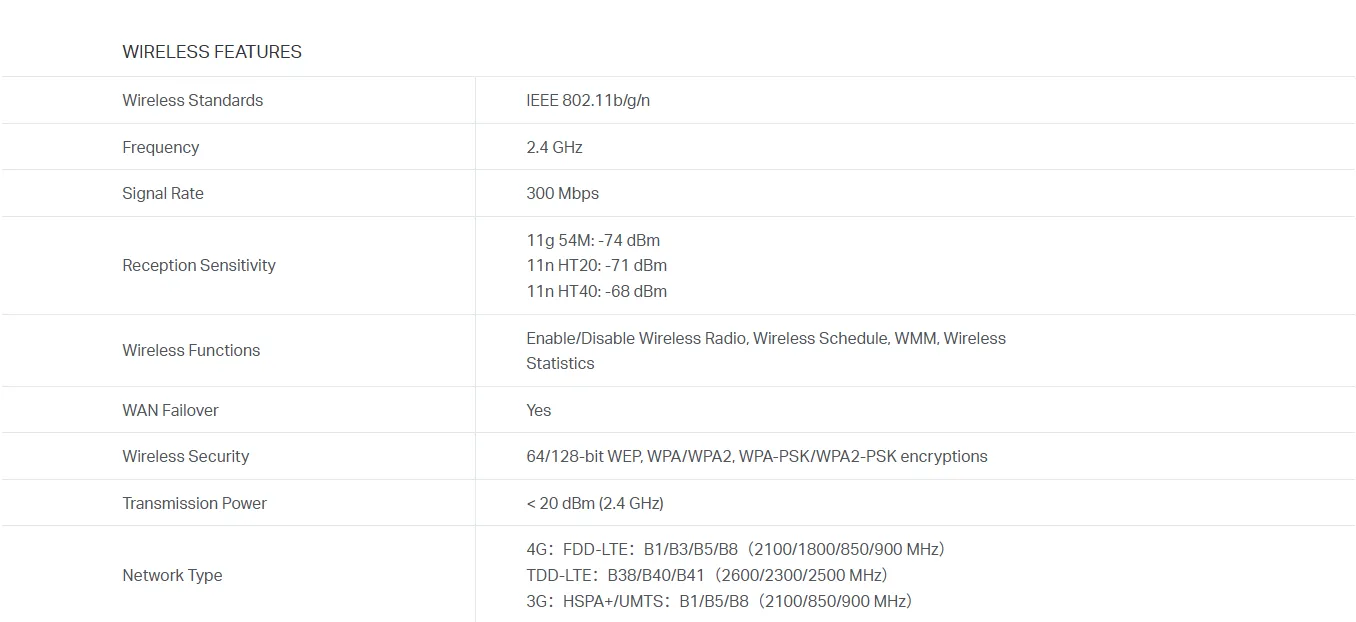Select the 2.4 GHz frequency value
The width and height of the screenshot is (1356, 622).
(x=554, y=147)
